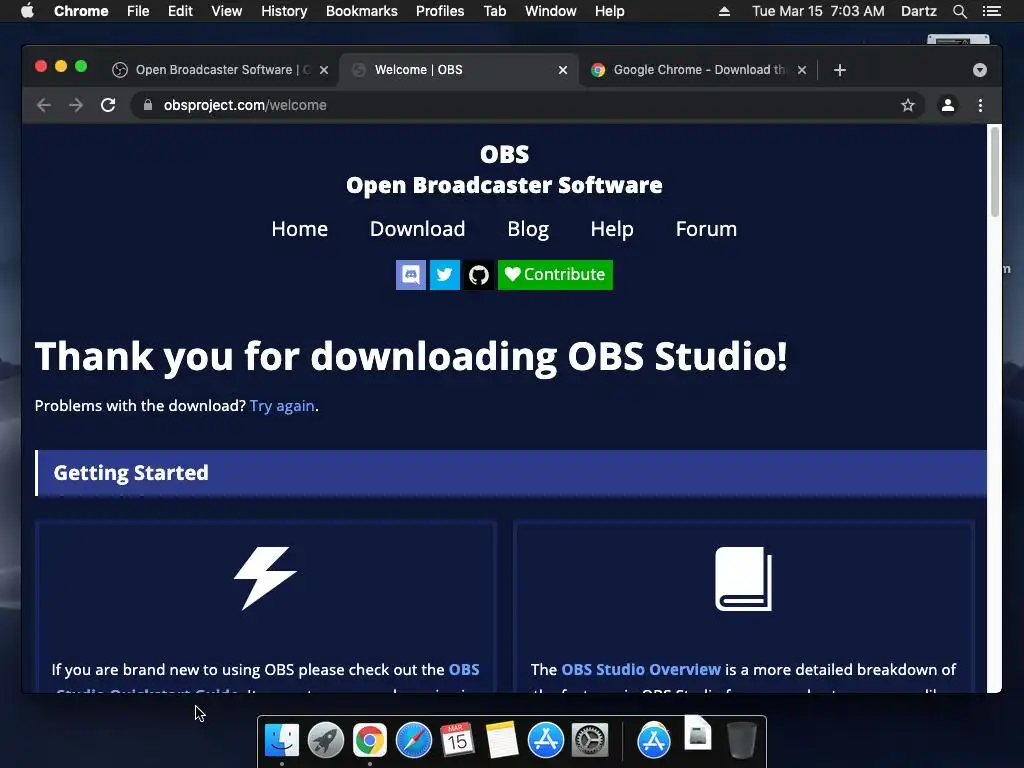Image resolution: width=1024 pixels, height=768 pixels.
Task: Open Finder from the Dock
Action: tap(281, 741)
